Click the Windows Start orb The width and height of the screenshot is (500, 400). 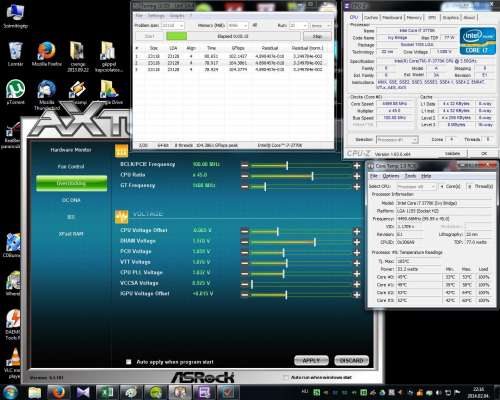pyautogui.click(x=11, y=392)
